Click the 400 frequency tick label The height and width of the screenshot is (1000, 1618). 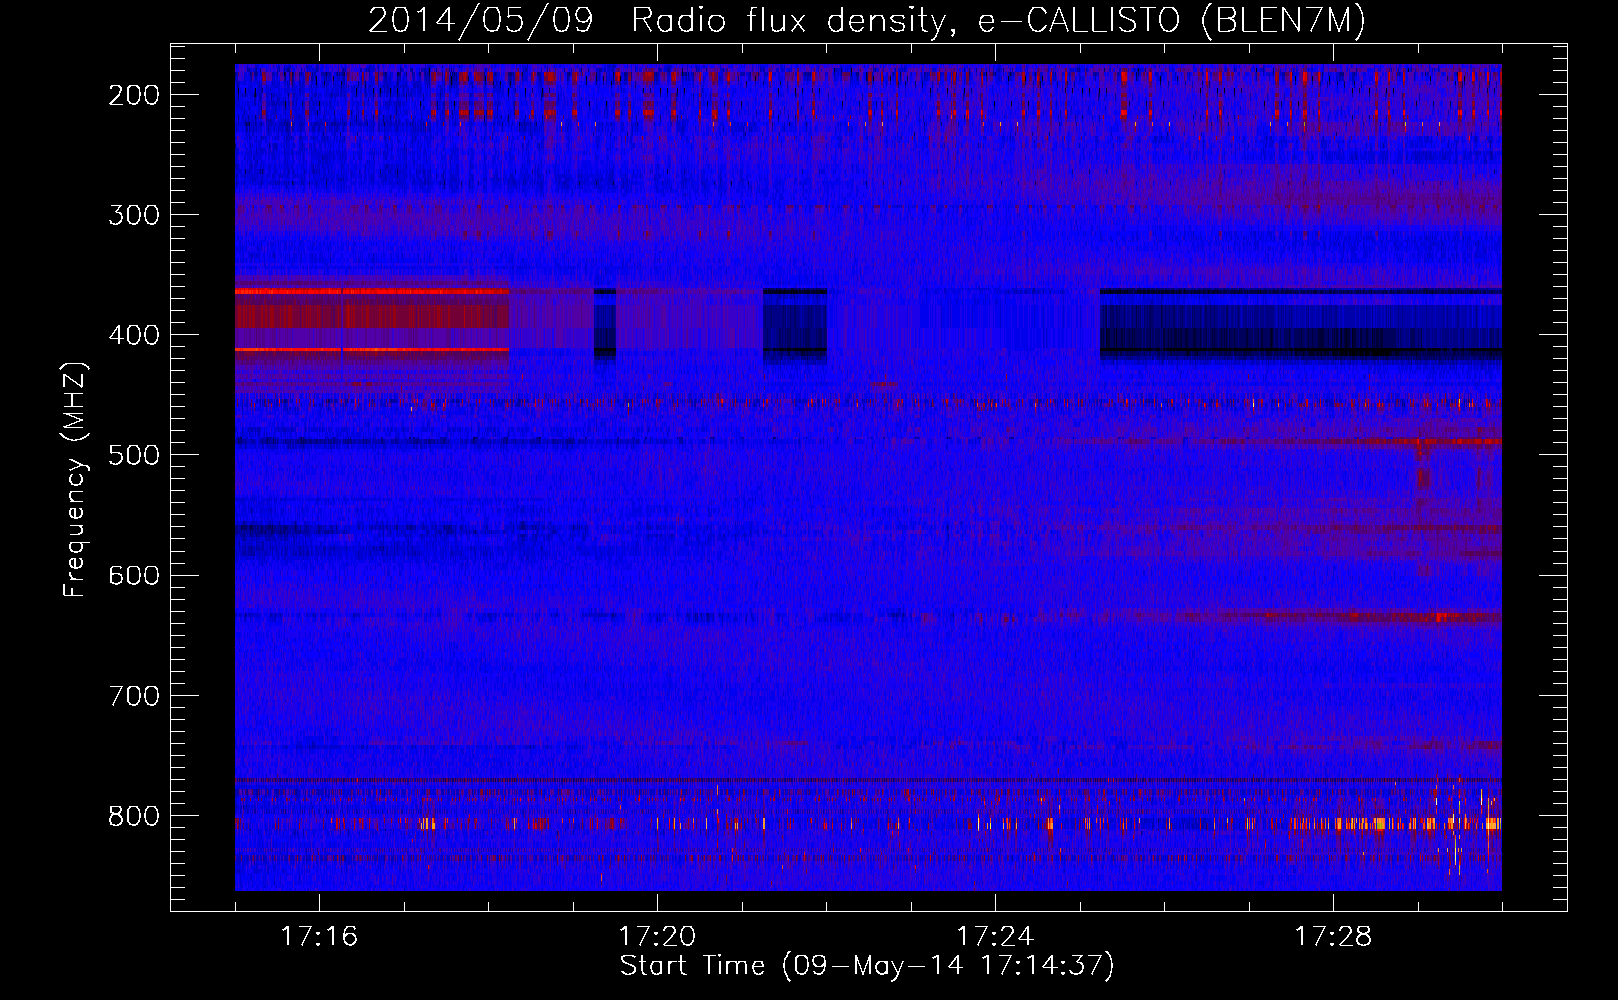point(134,335)
